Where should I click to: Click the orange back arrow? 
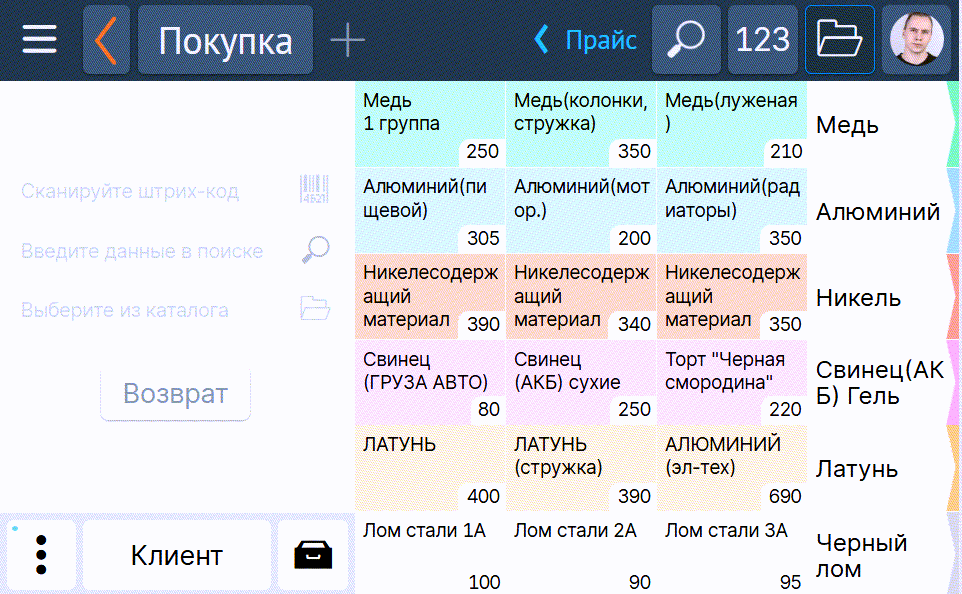pyautogui.click(x=107, y=40)
